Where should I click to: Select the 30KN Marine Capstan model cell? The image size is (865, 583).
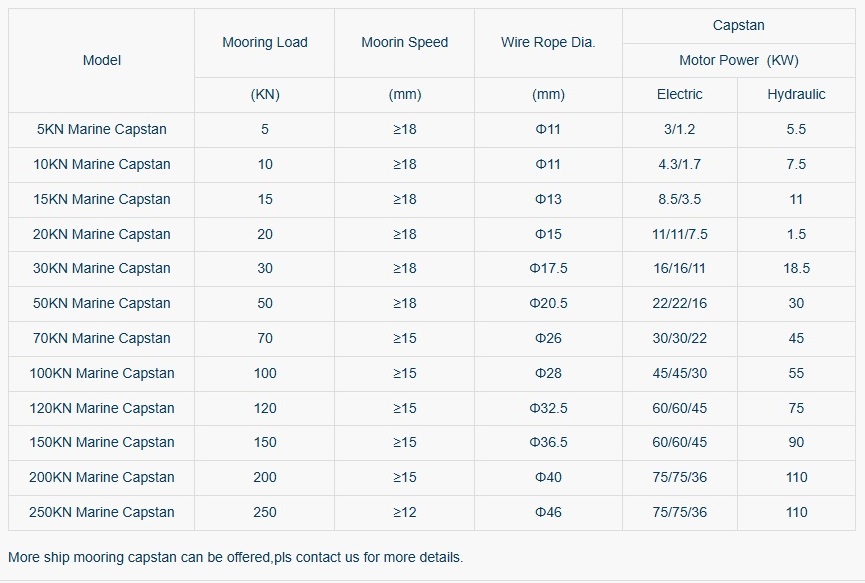click(101, 268)
